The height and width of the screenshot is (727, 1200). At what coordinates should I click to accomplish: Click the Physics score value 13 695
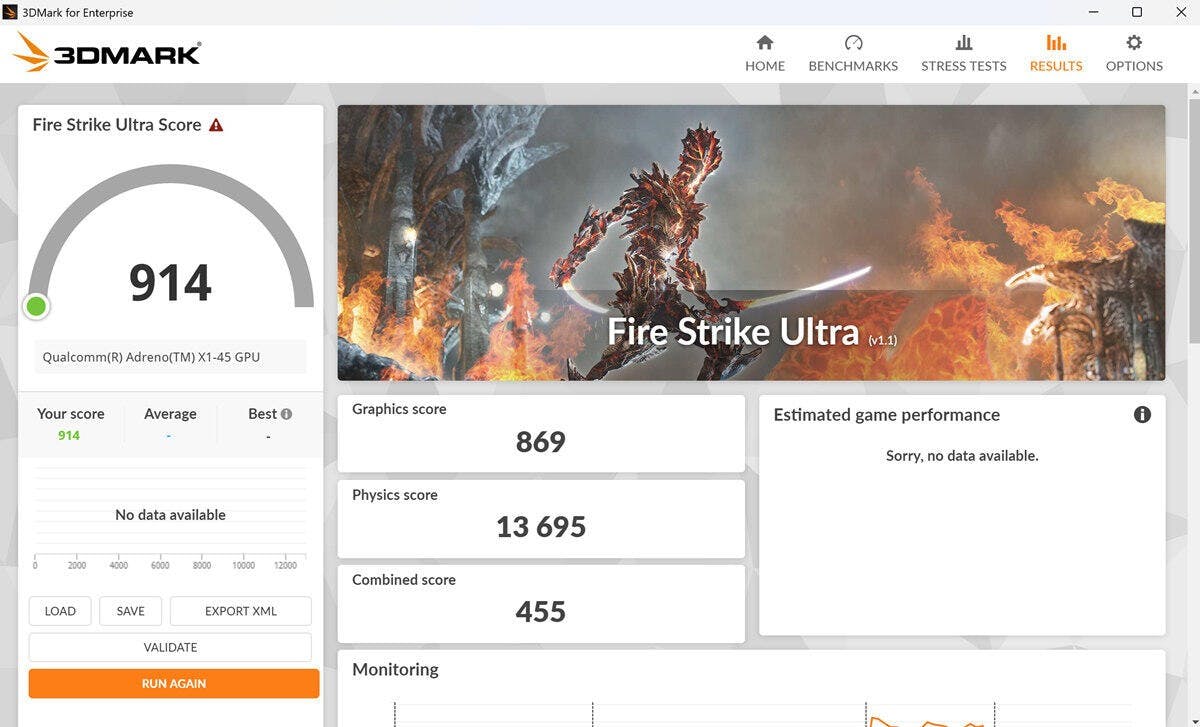point(541,527)
